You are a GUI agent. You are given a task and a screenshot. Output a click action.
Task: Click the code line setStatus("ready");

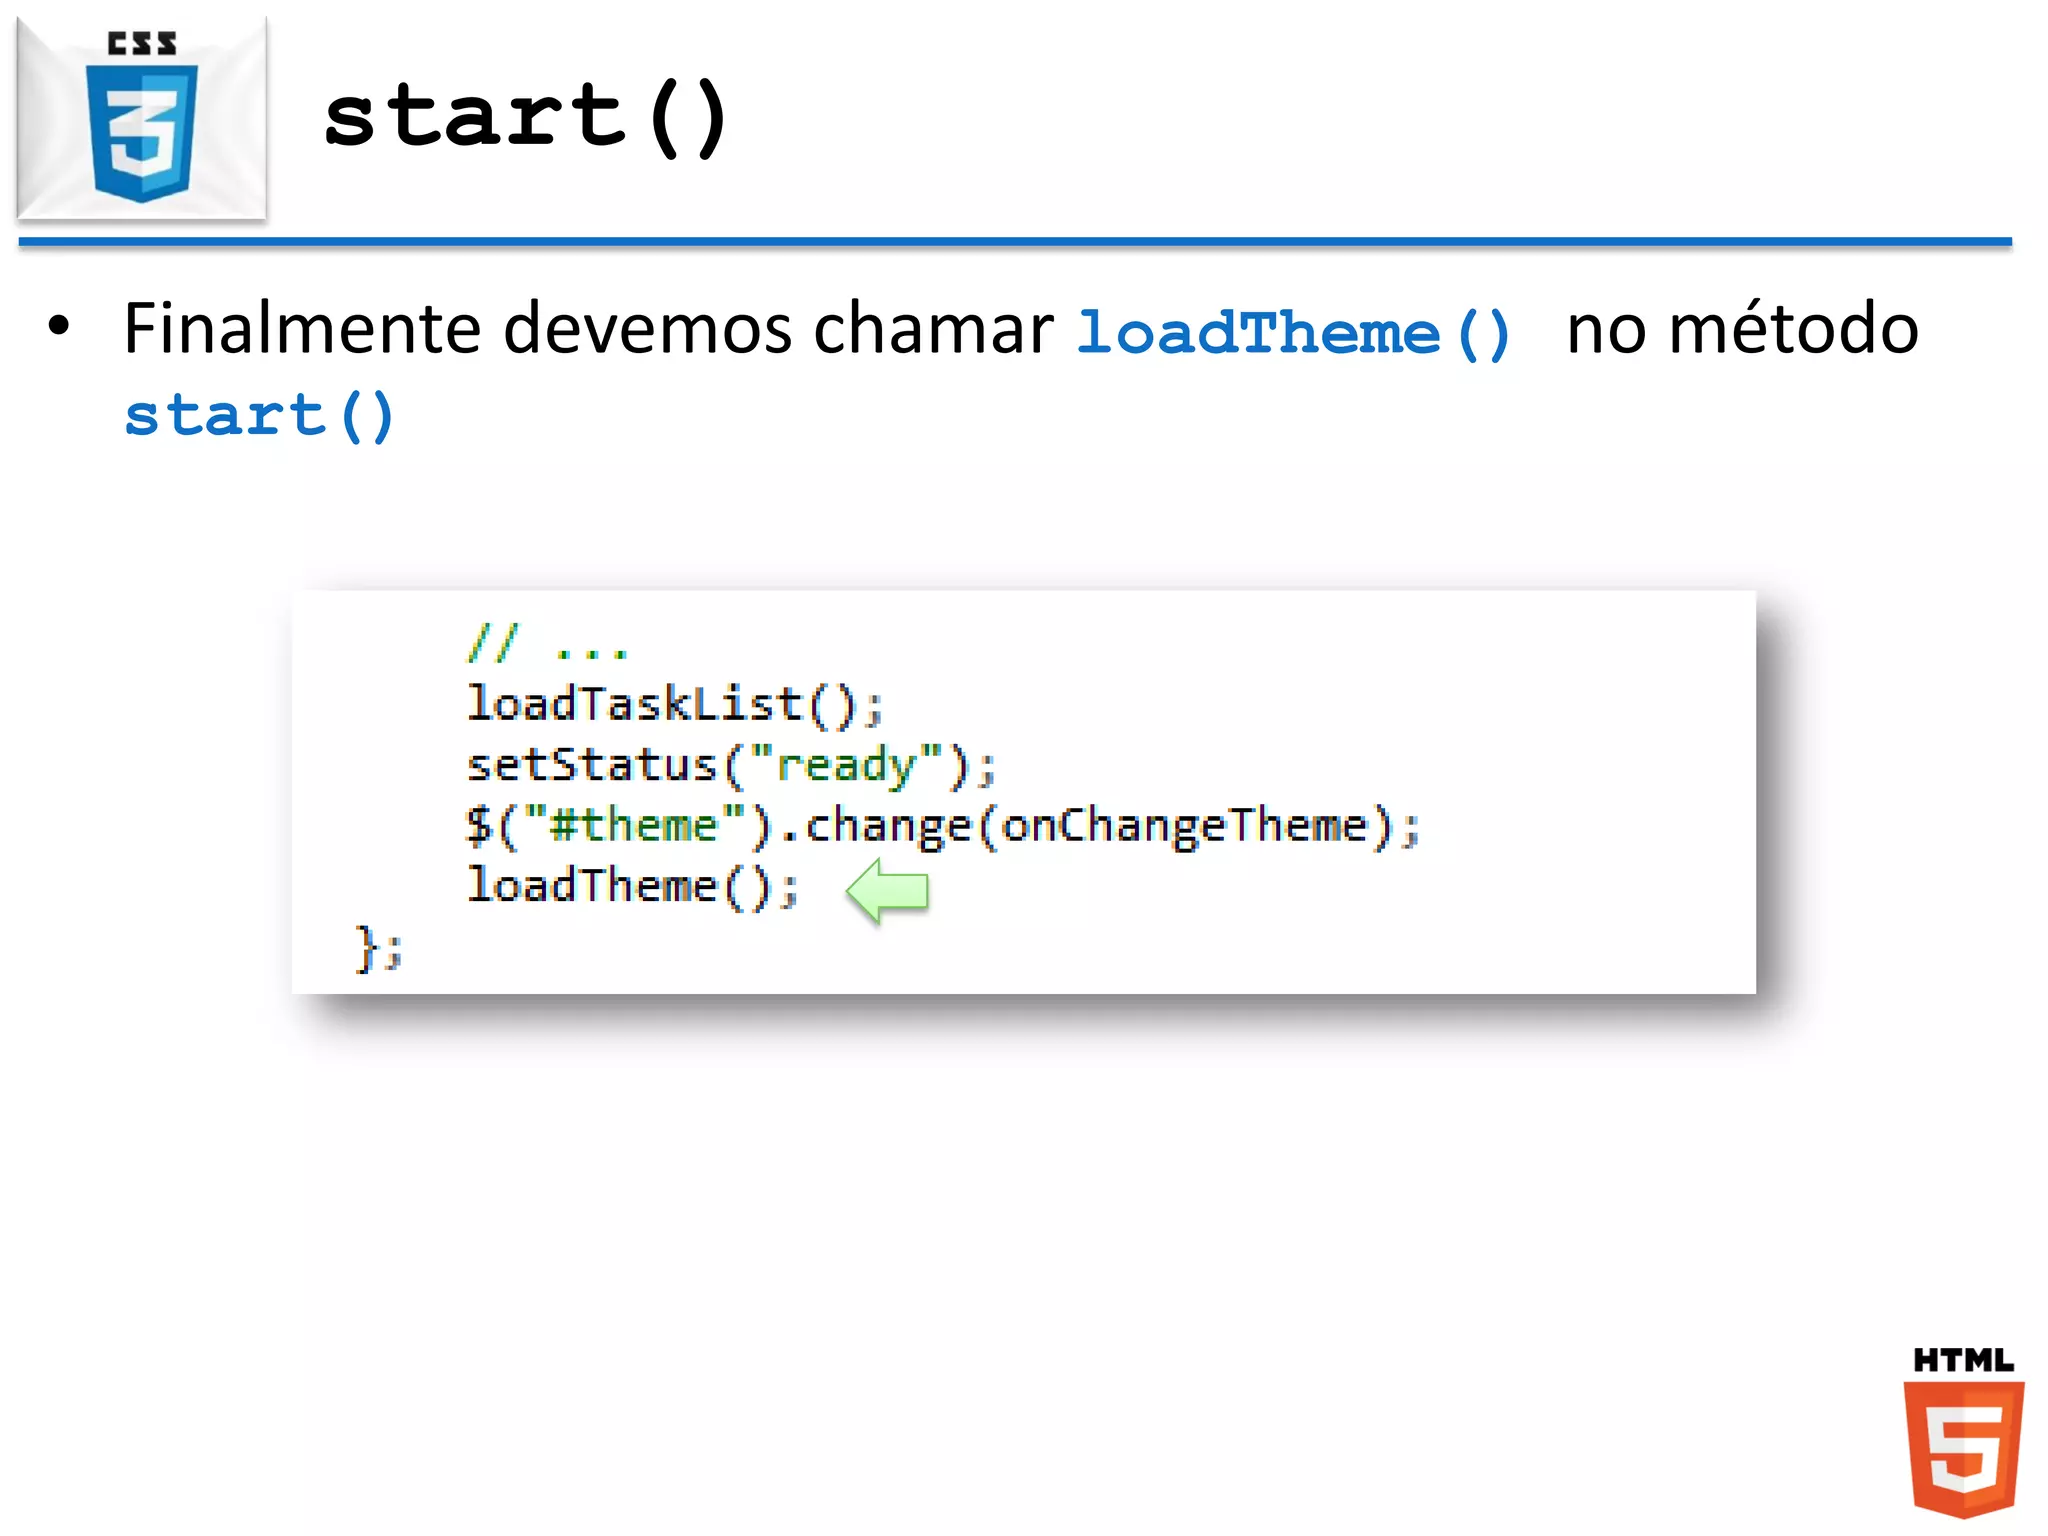pyautogui.click(x=731, y=765)
